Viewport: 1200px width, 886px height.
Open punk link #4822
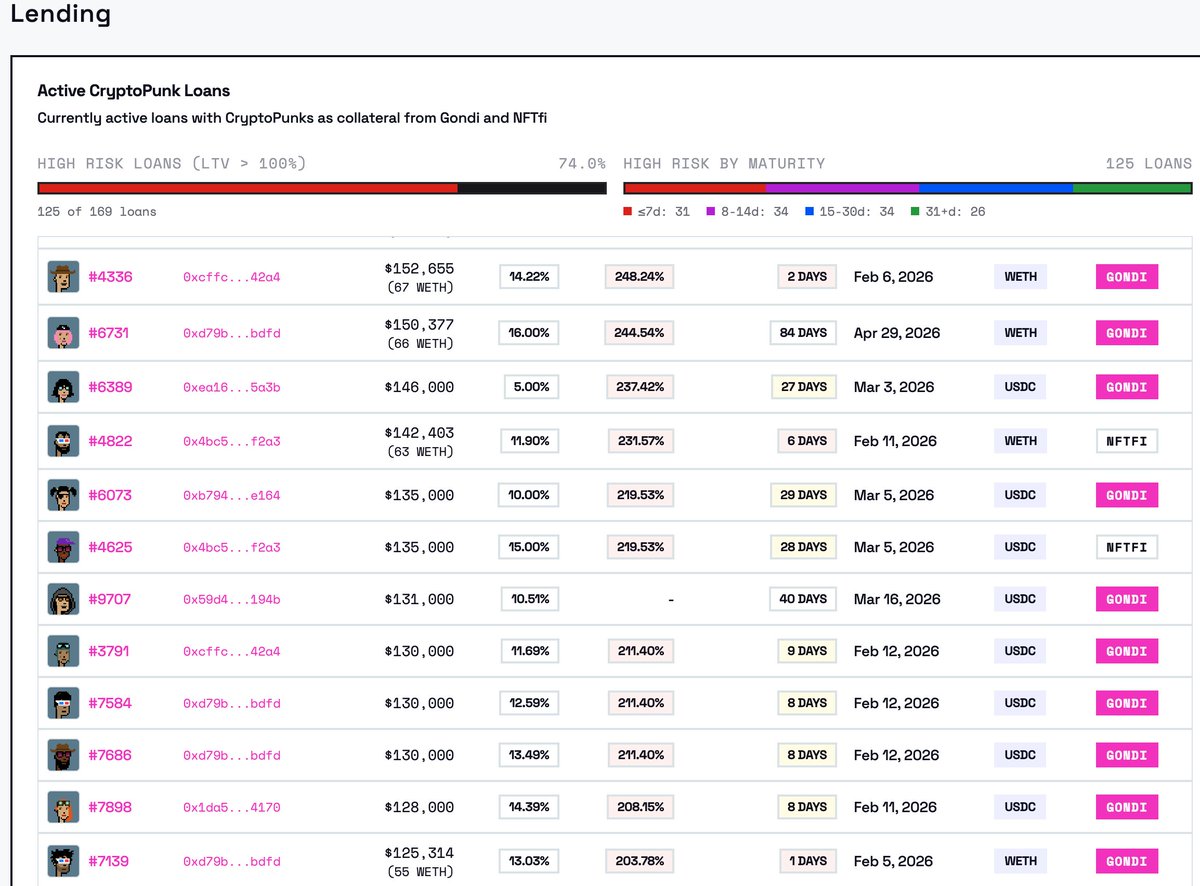click(x=110, y=441)
